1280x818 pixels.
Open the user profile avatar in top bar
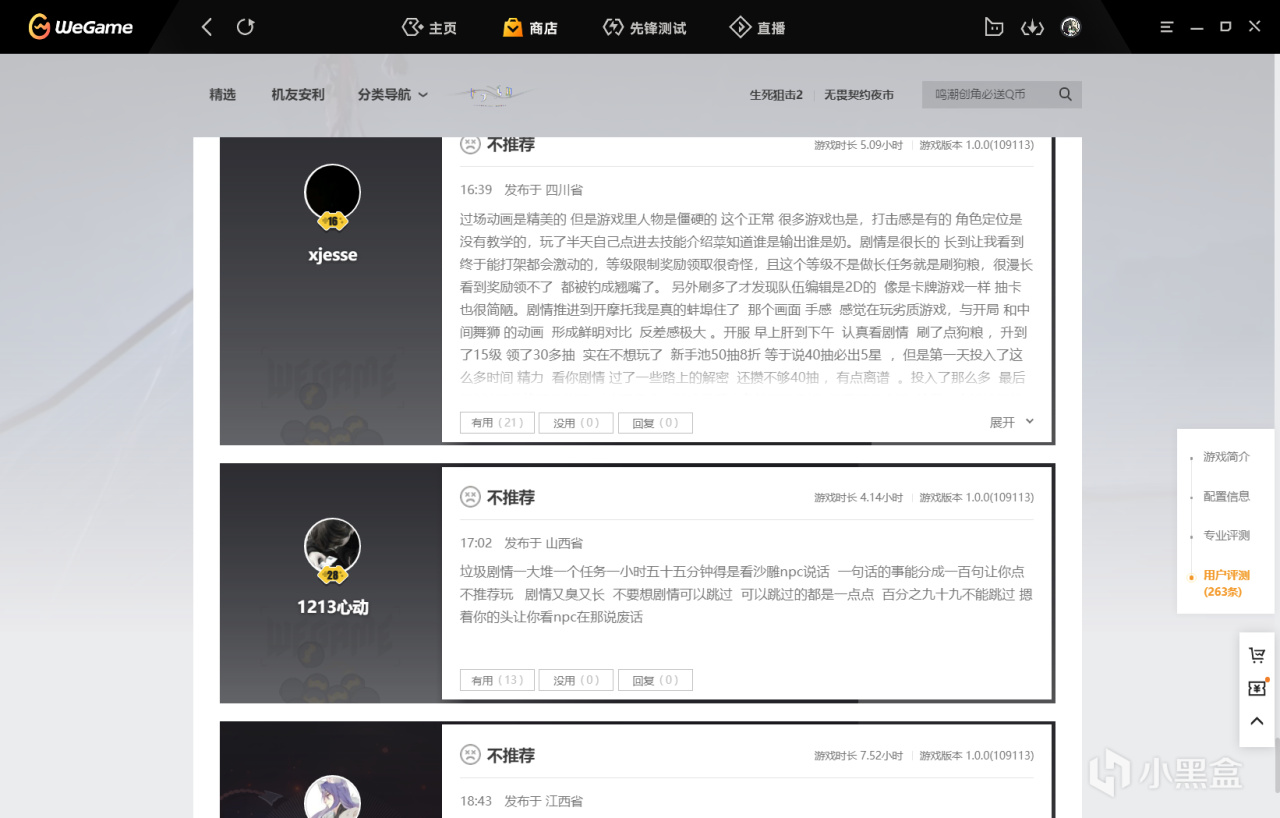pyautogui.click(x=1071, y=27)
